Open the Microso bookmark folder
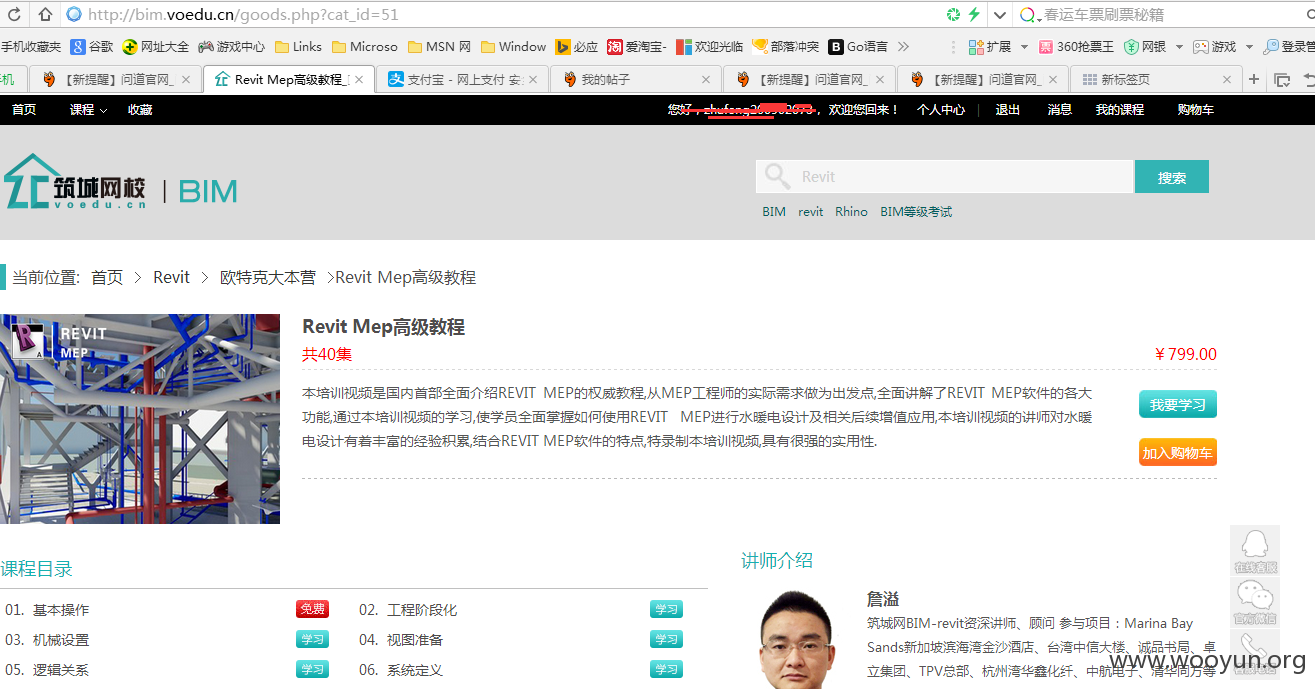 click(364, 47)
